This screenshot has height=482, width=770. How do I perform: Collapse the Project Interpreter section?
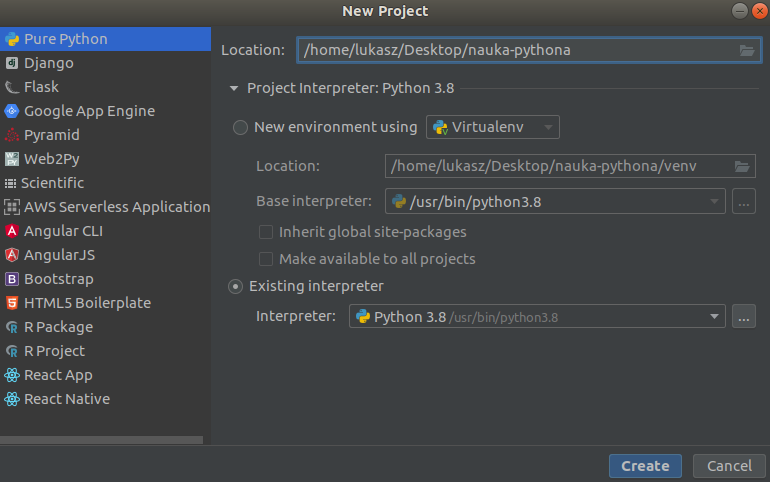tap(235, 88)
